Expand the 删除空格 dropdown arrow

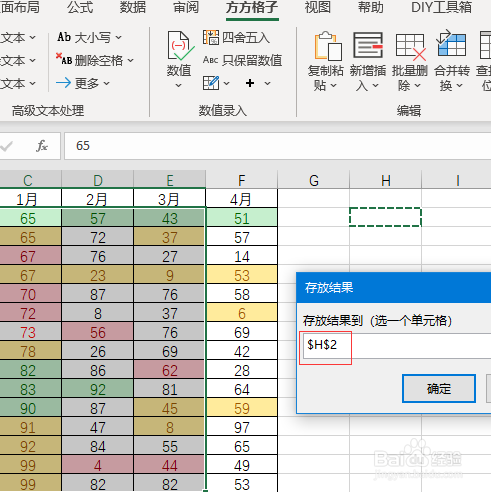131,60
